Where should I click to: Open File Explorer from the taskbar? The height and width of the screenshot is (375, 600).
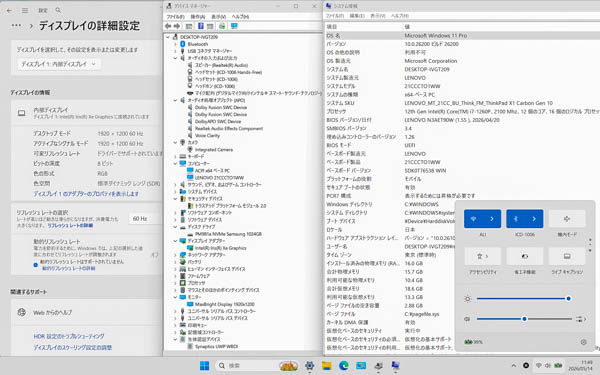tap(326, 366)
